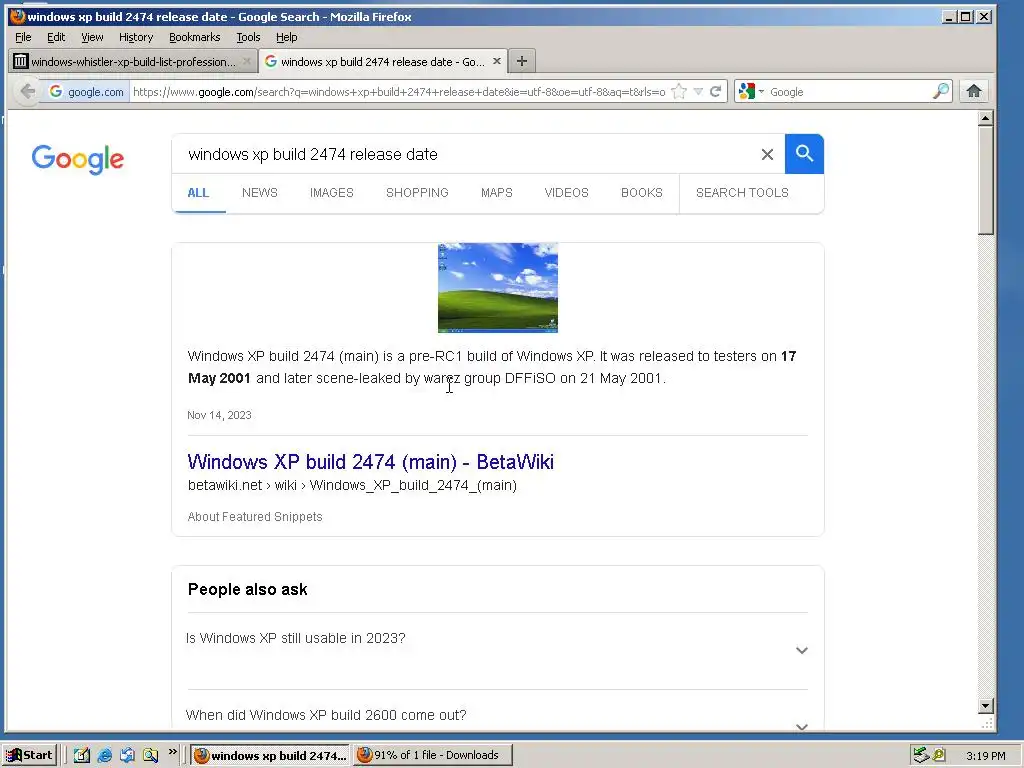This screenshot has height=768, width=1024.
Task: Click the URL address field
Action: [x=399, y=91]
